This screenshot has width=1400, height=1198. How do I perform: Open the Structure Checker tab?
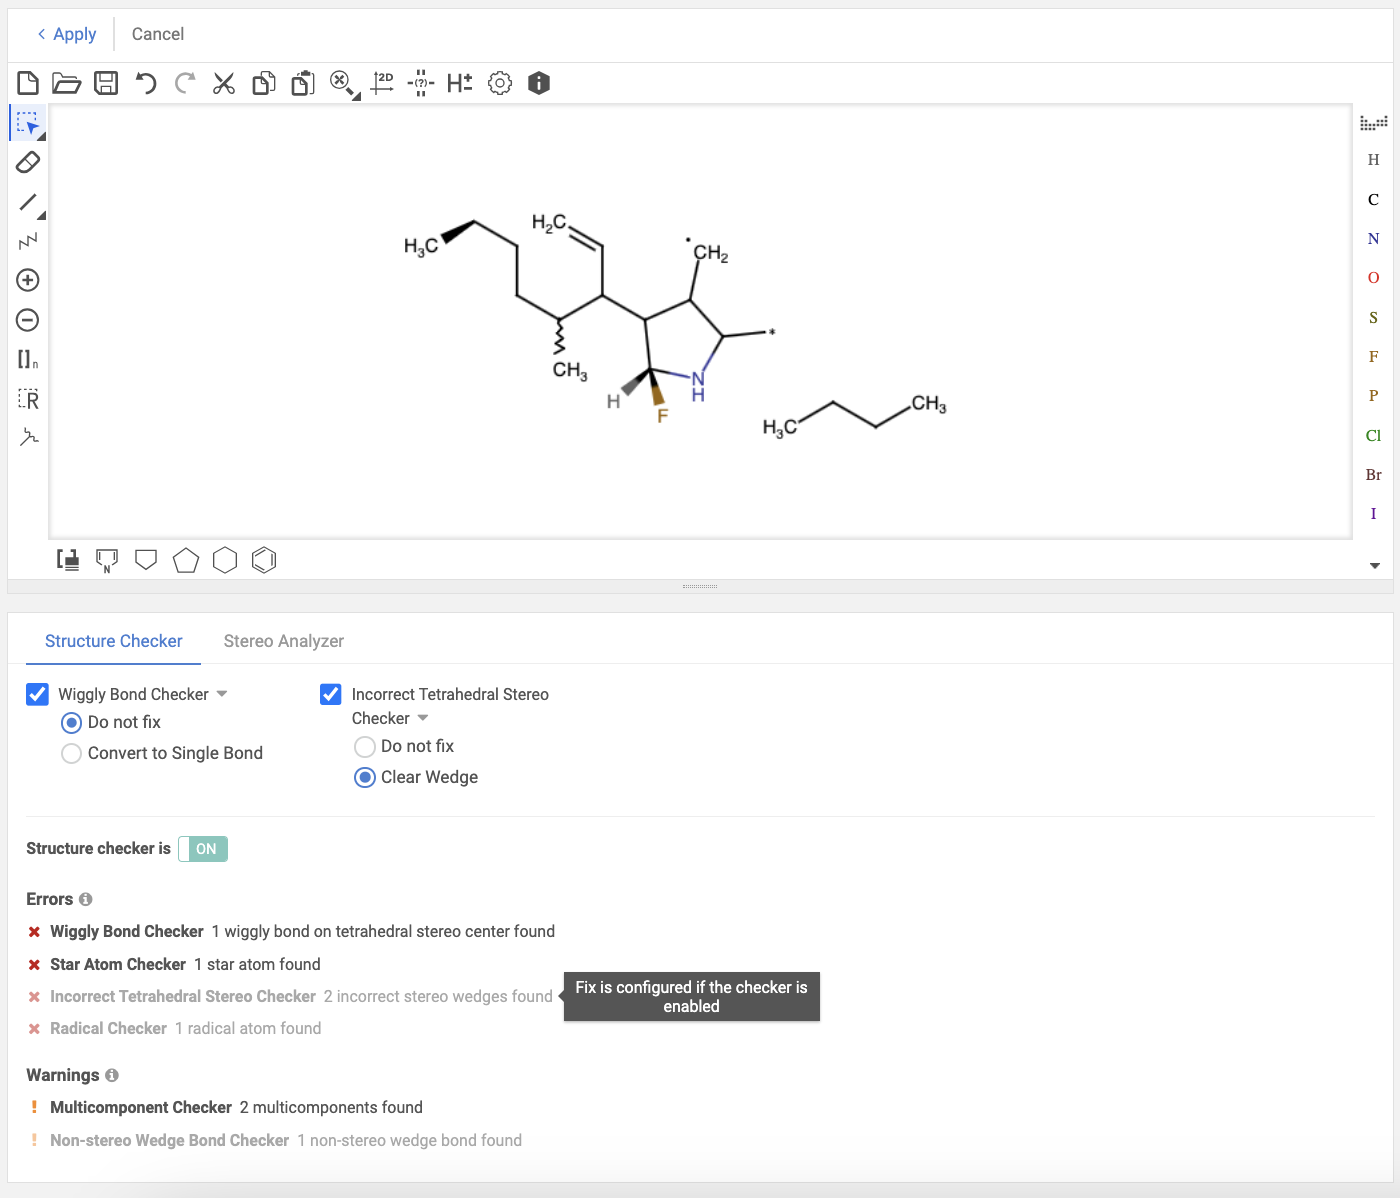coord(113,641)
